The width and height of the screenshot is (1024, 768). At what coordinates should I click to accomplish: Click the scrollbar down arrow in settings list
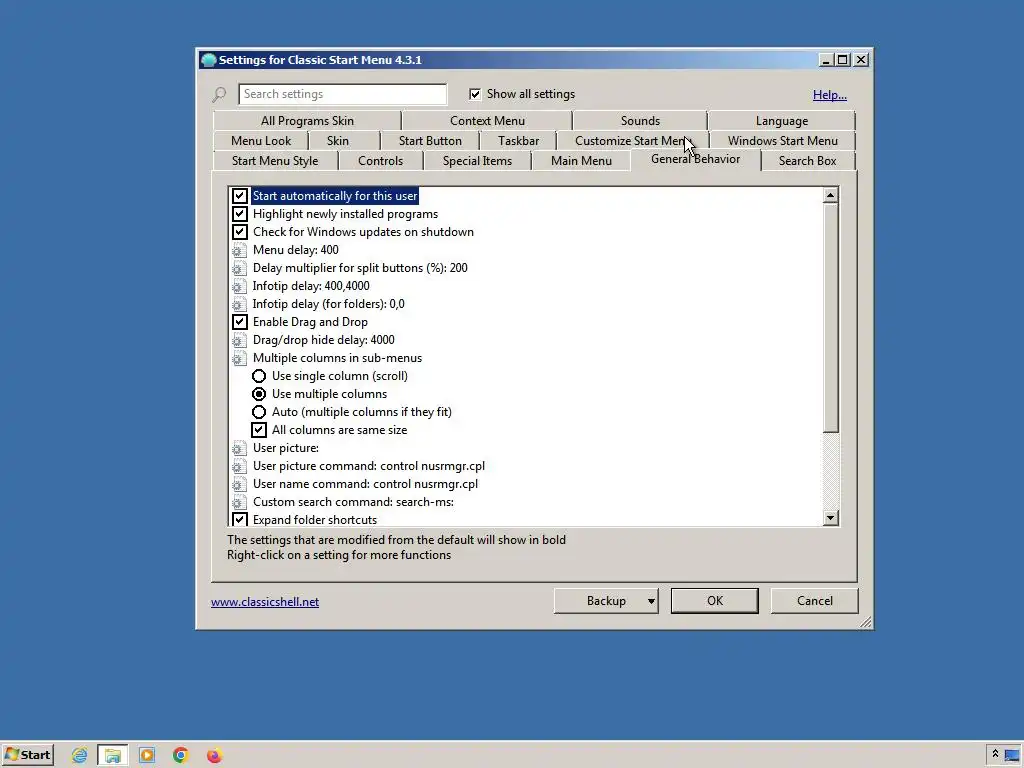coord(830,518)
